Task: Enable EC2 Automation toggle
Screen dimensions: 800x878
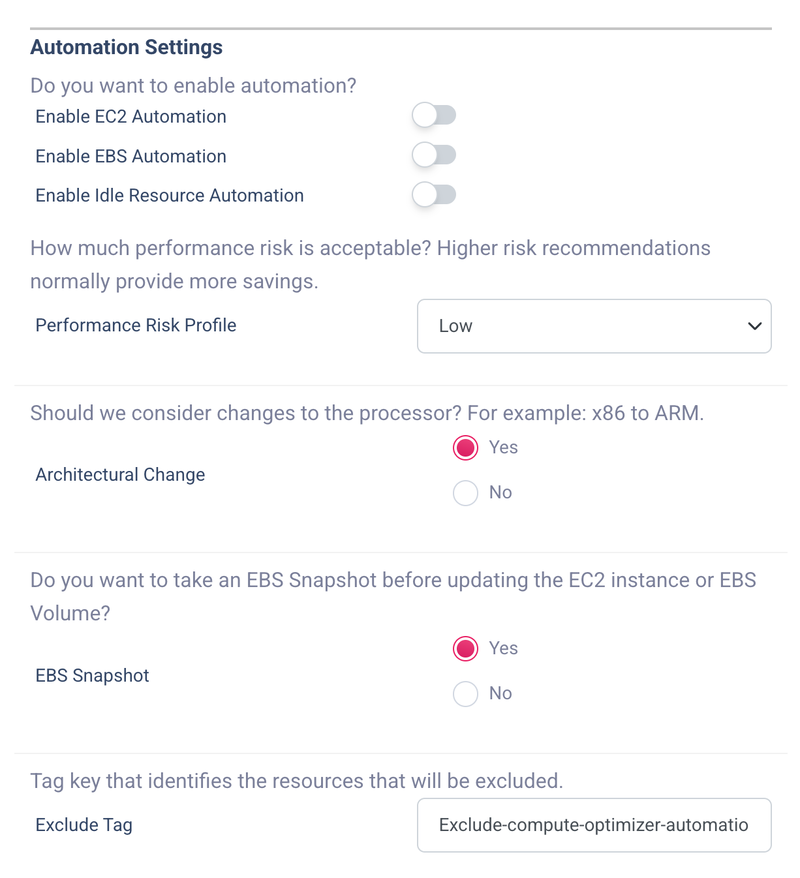Action: tap(434, 115)
